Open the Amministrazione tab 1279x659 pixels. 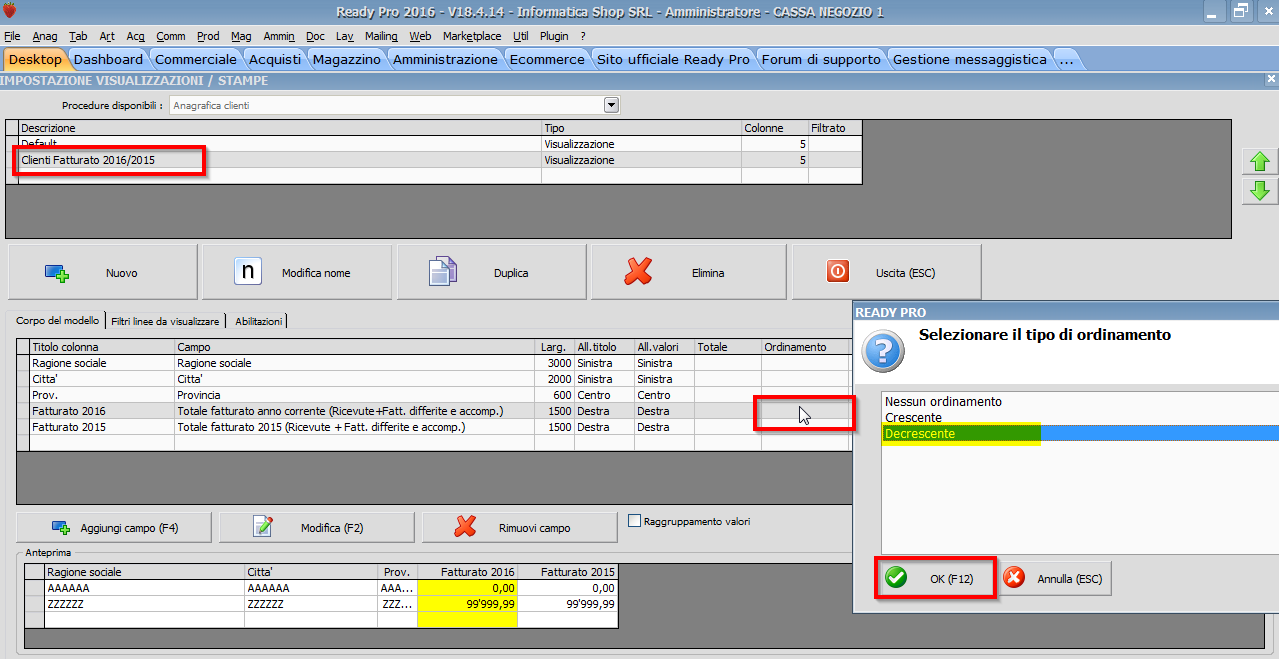(445, 59)
